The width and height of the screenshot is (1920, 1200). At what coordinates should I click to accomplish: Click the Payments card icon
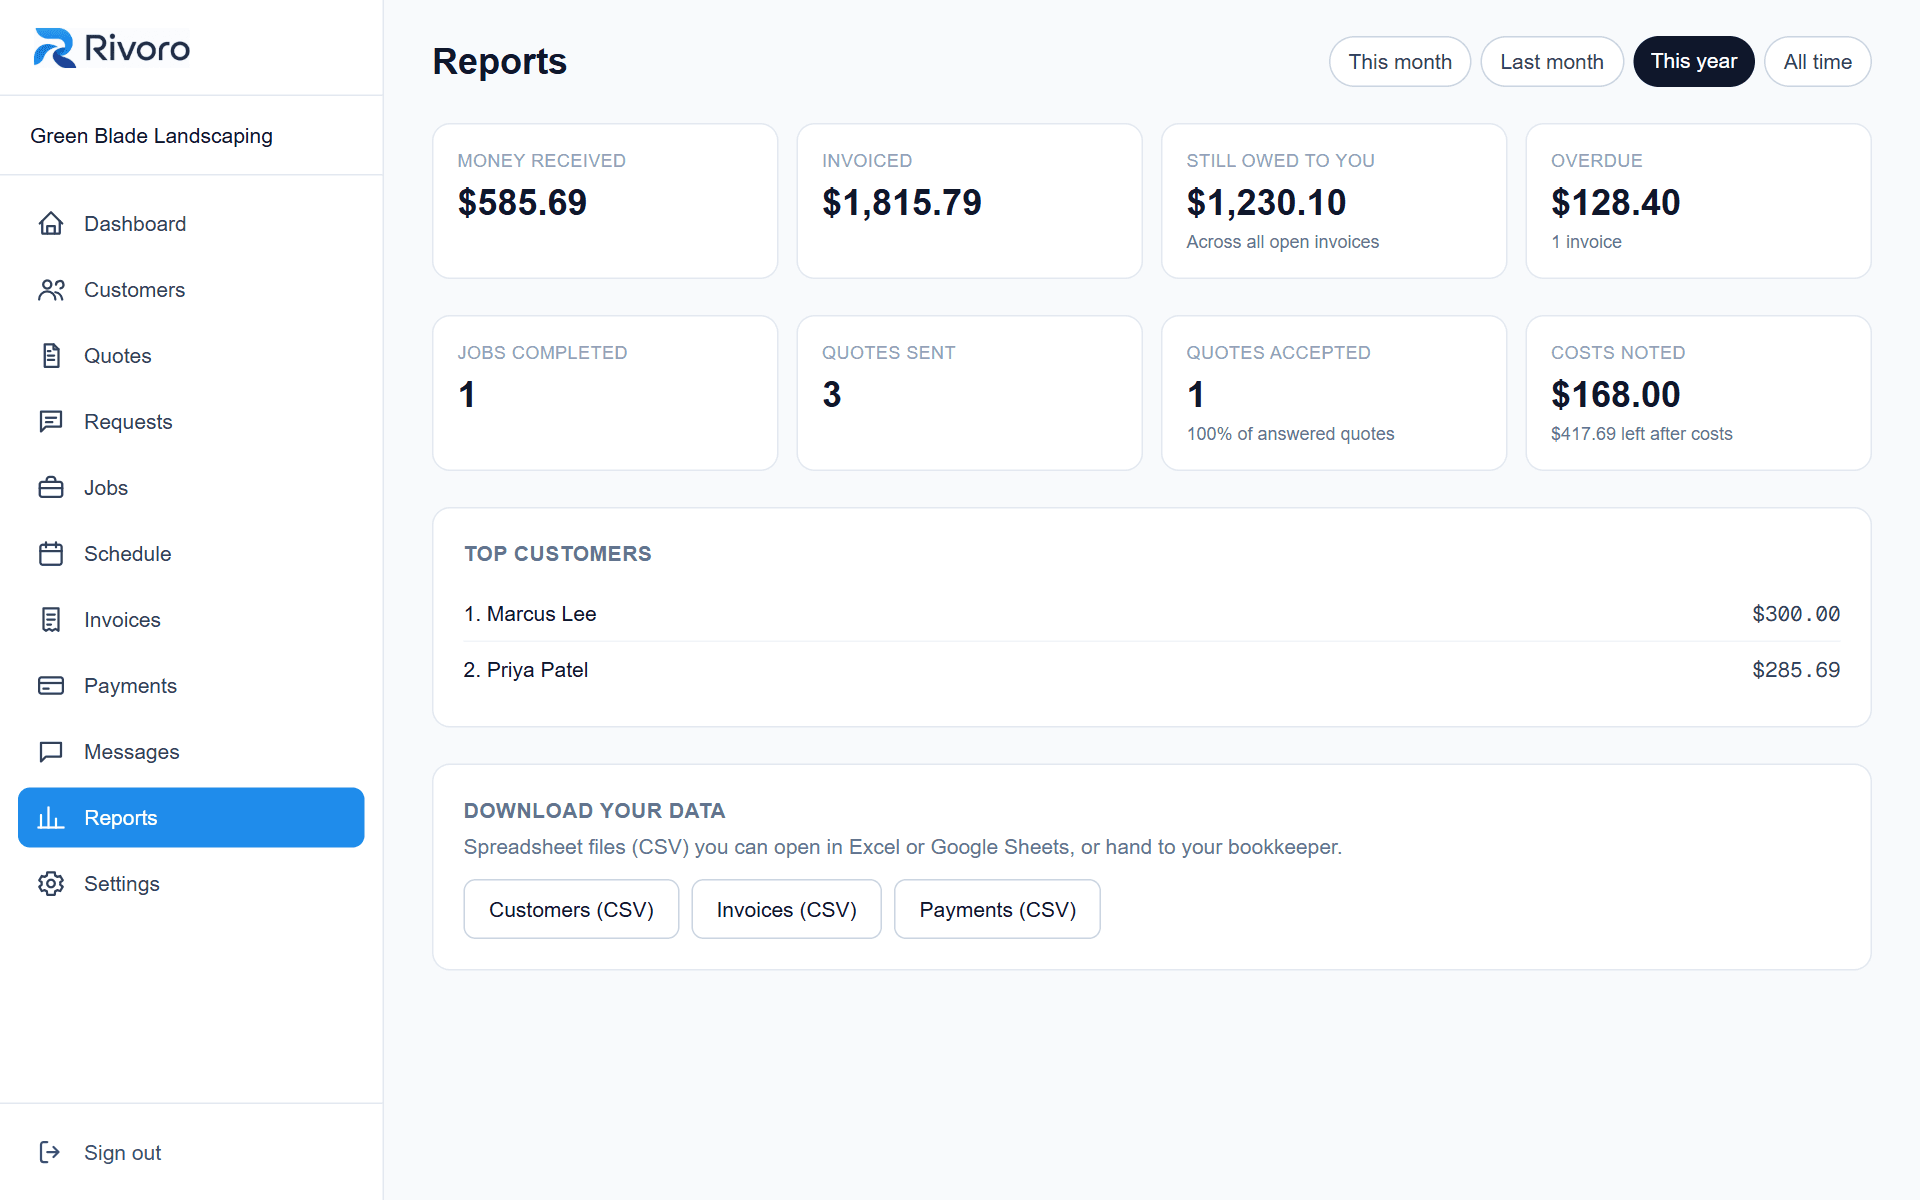[x=51, y=686]
